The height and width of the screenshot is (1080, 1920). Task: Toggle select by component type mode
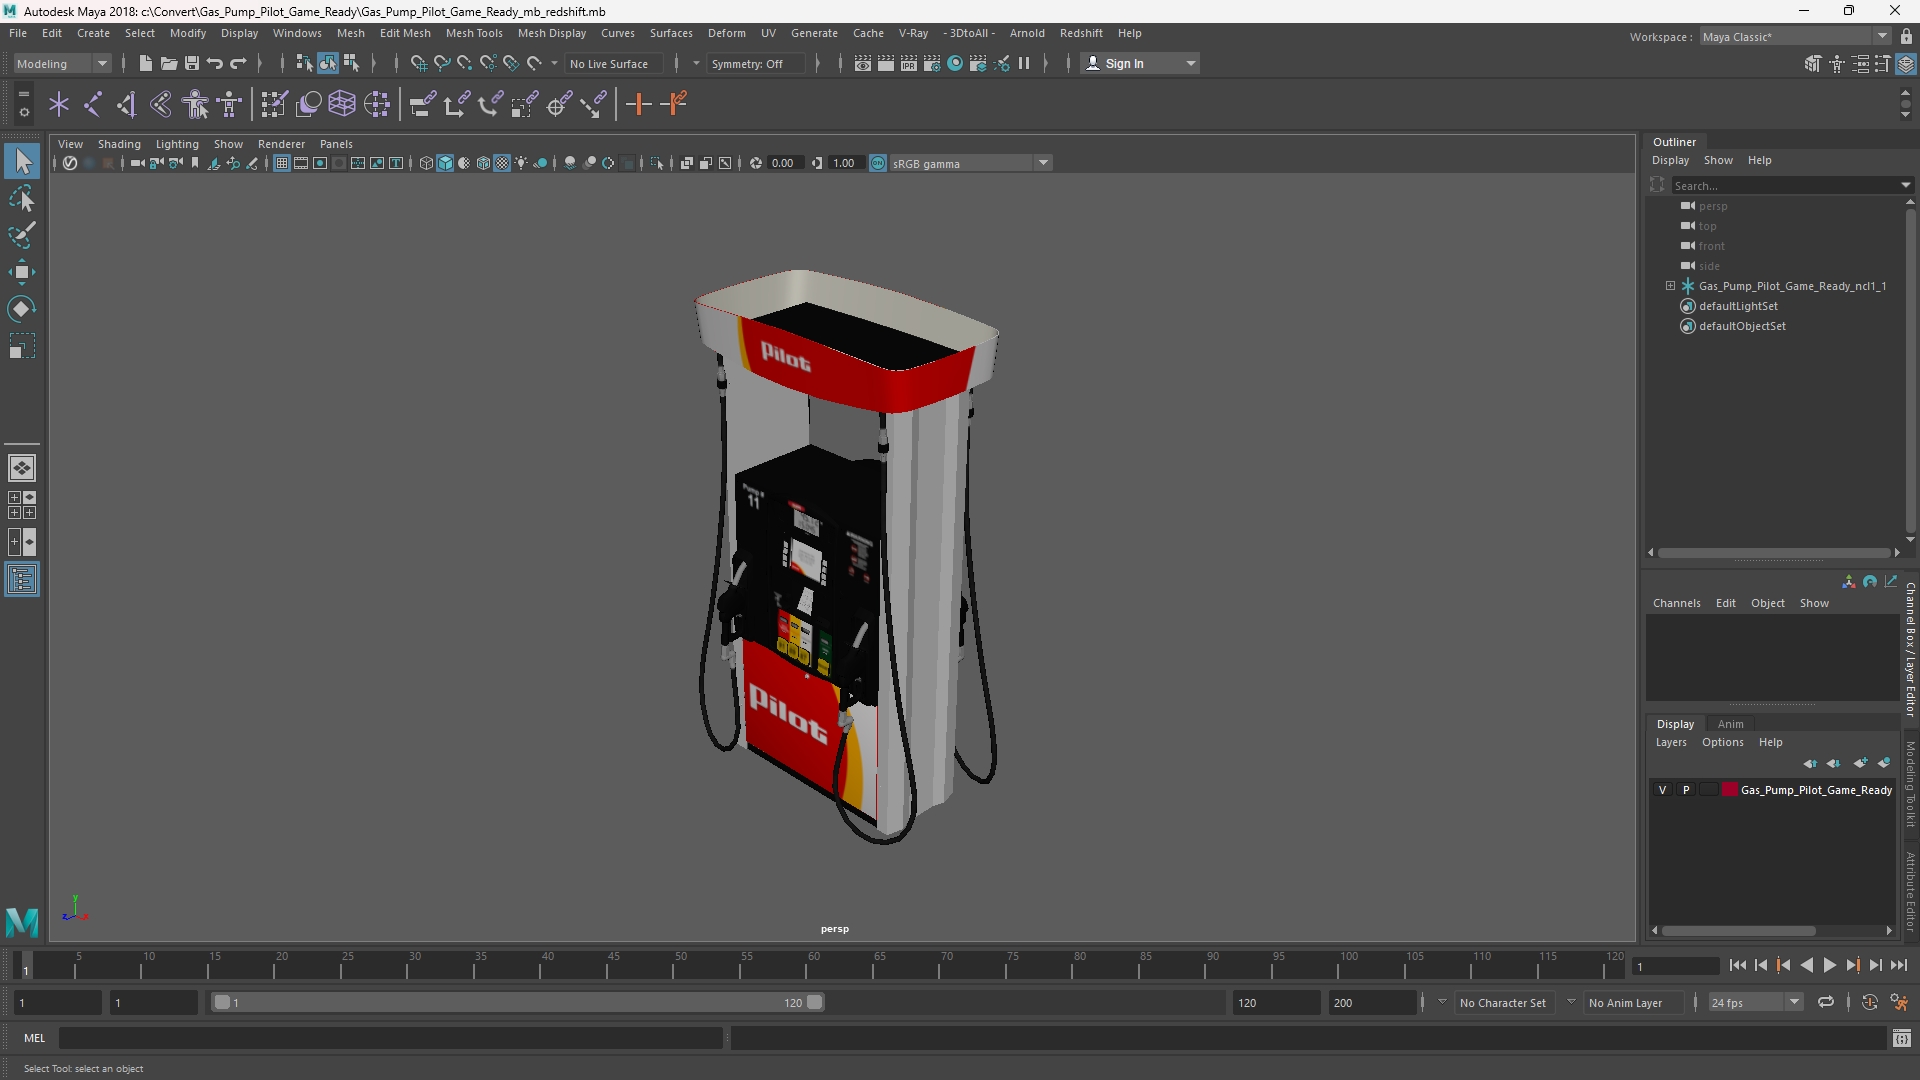click(x=351, y=63)
